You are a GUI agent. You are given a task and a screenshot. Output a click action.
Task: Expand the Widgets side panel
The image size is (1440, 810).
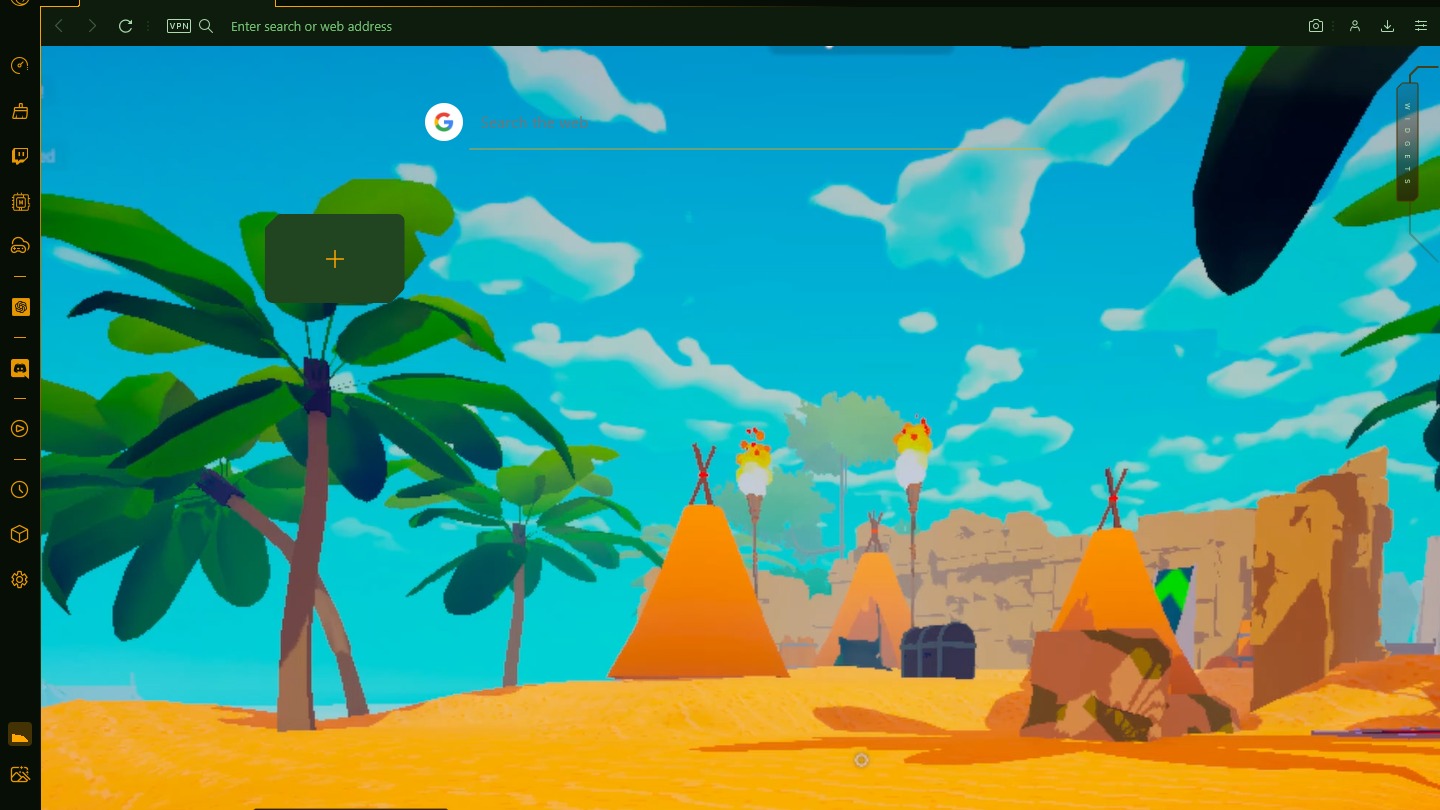coord(1407,143)
